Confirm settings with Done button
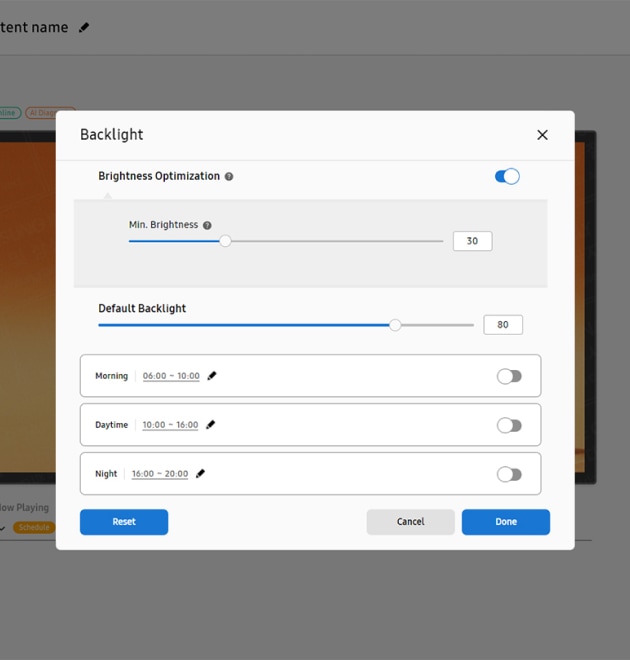 tap(505, 522)
